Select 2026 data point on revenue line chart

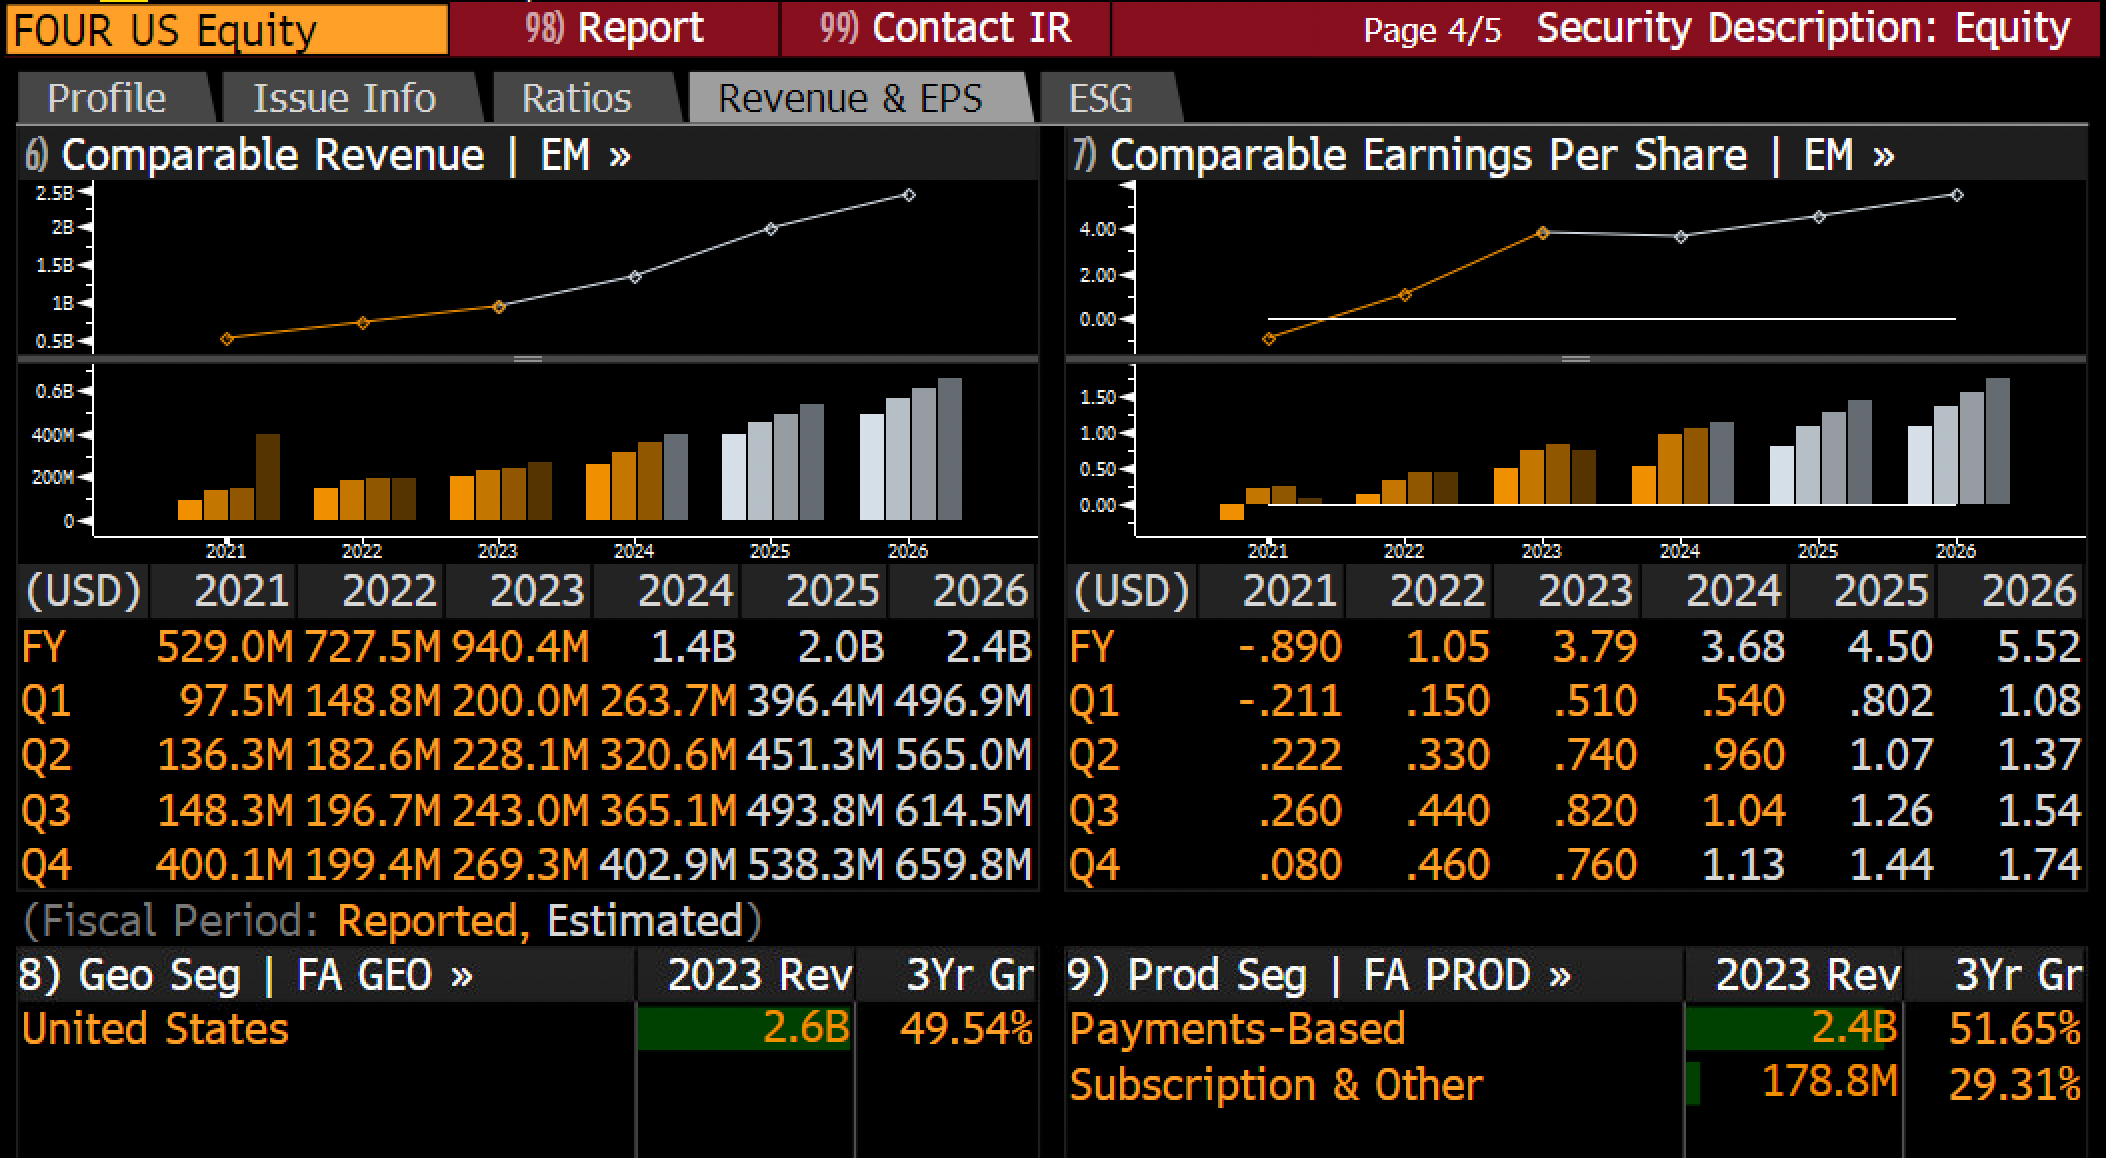tap(908, 195)
